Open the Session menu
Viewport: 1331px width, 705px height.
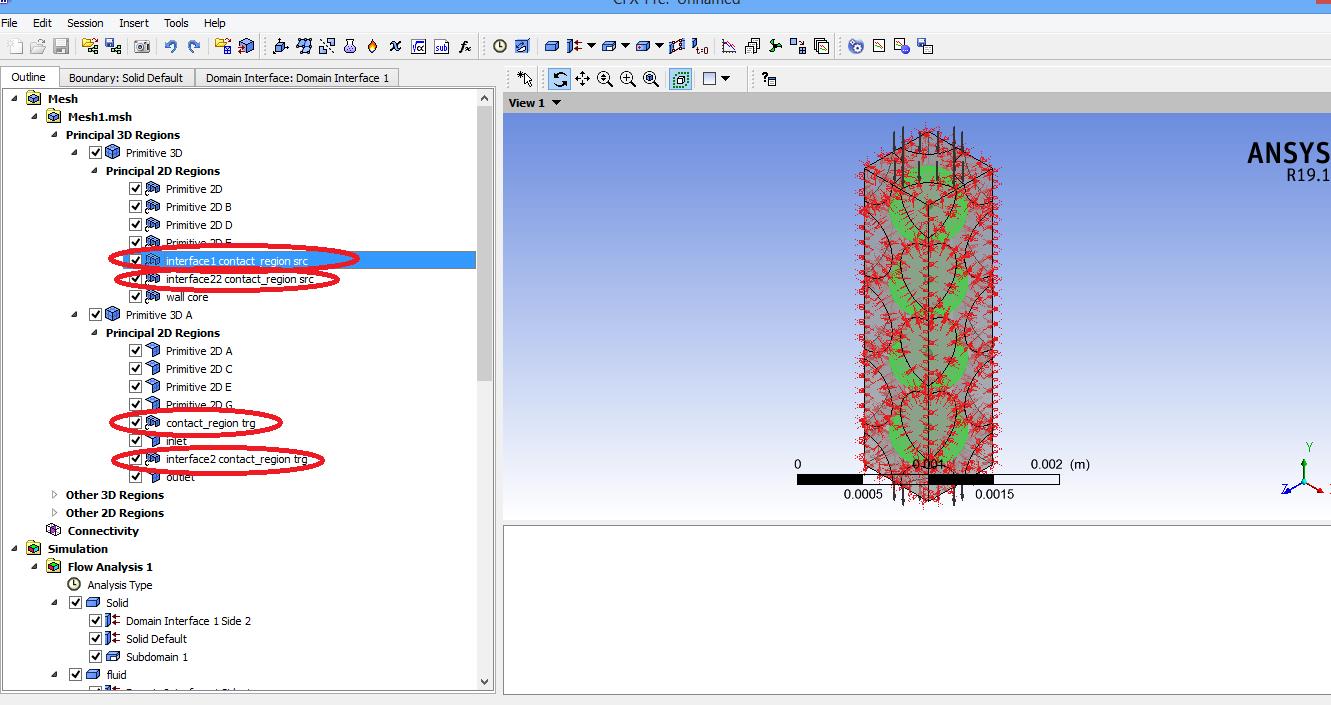(84, 22)
